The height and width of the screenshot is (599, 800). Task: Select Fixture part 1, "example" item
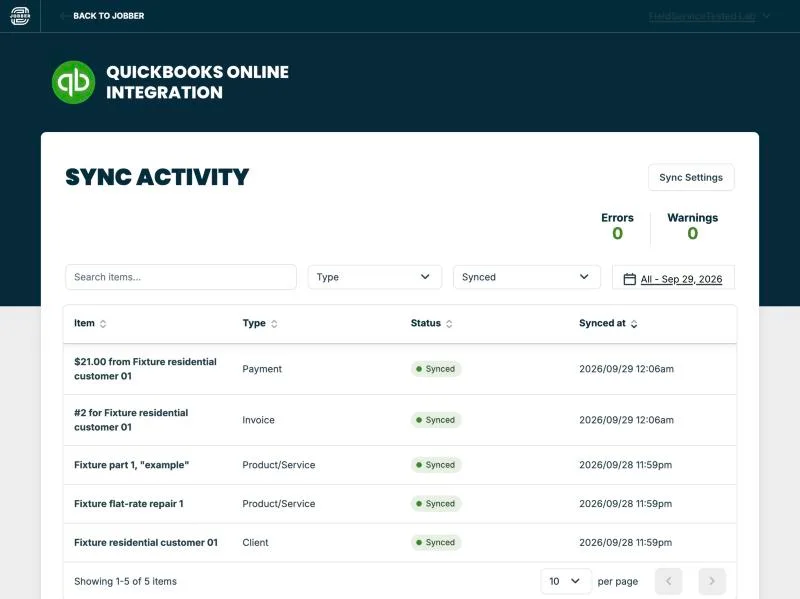click(132, 465)
